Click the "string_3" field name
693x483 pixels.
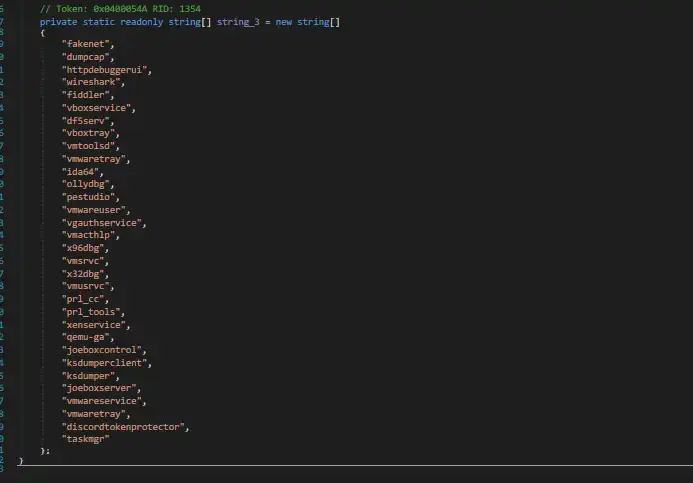click(238, 22)
